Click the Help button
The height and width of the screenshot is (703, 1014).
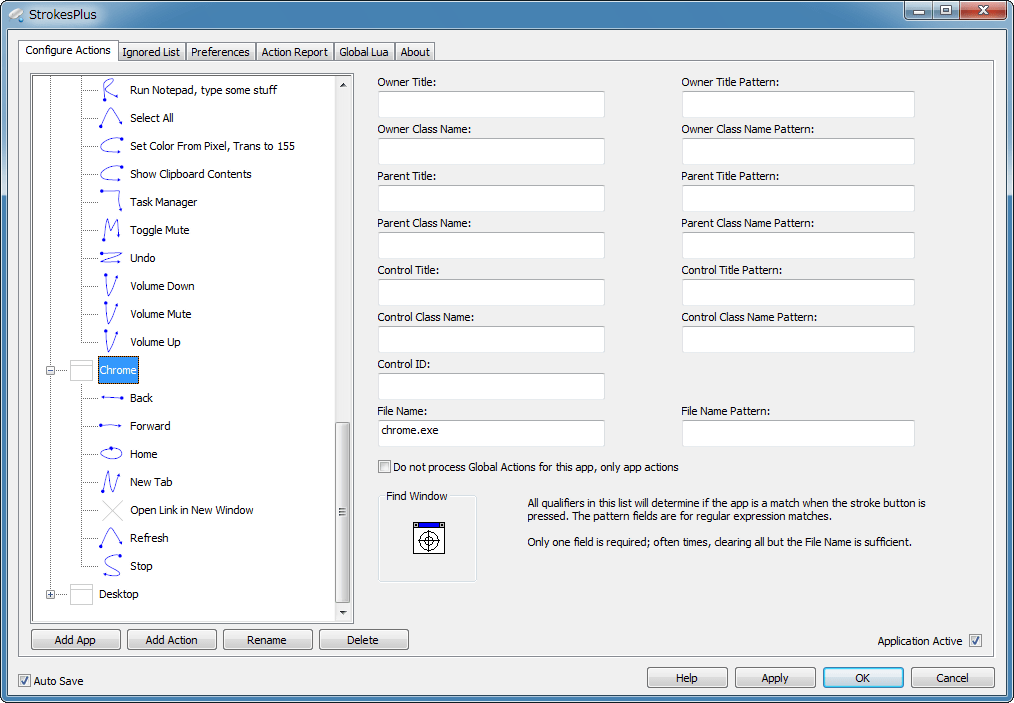pos(687,678)
